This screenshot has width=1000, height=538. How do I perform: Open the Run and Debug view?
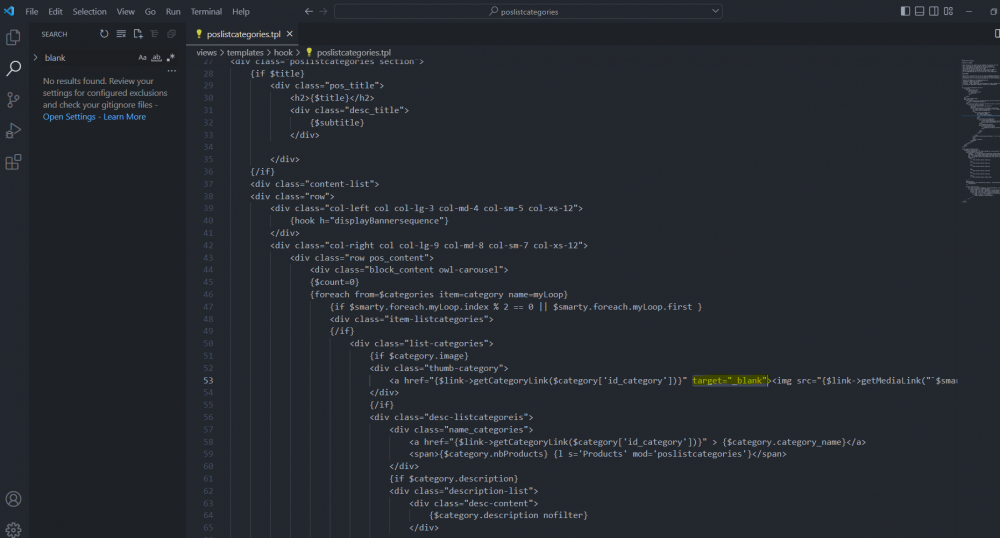point(14,131)
